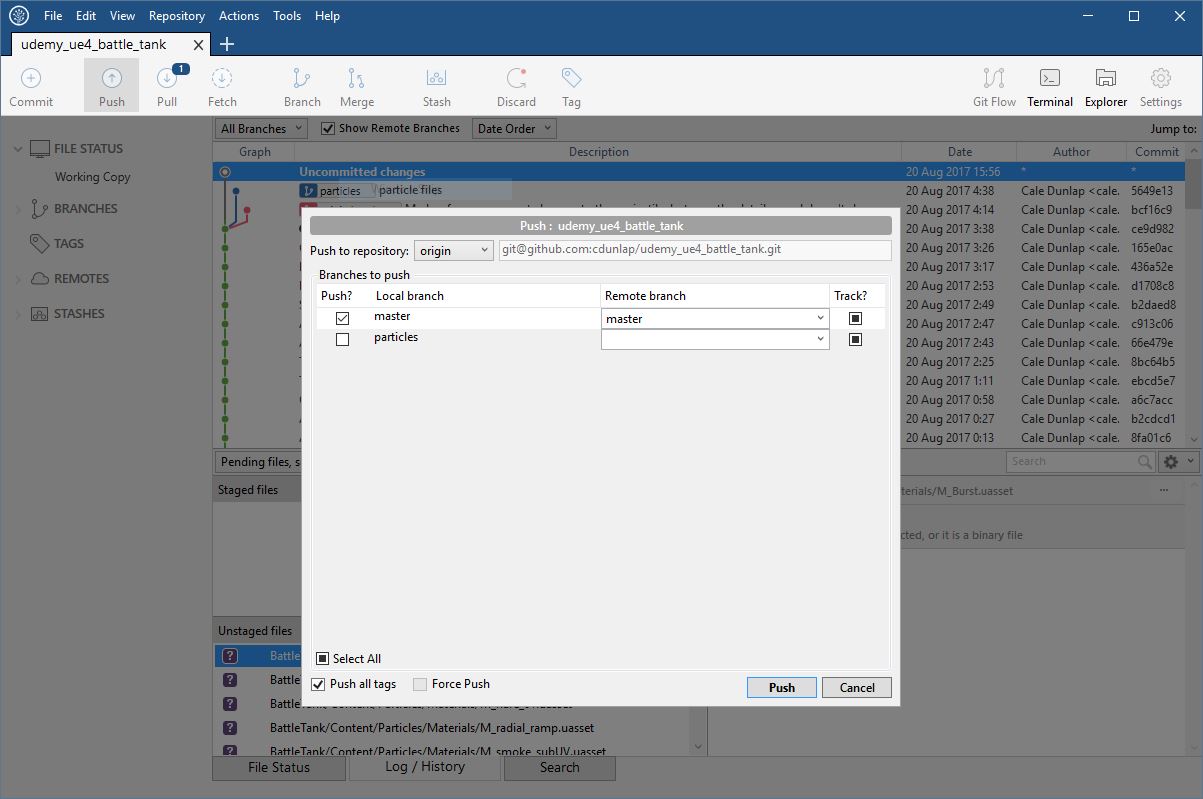The height and width of the screenshot is (799, 1203).
Task: Toggle tracking for master branch
Action: (855, 318)
